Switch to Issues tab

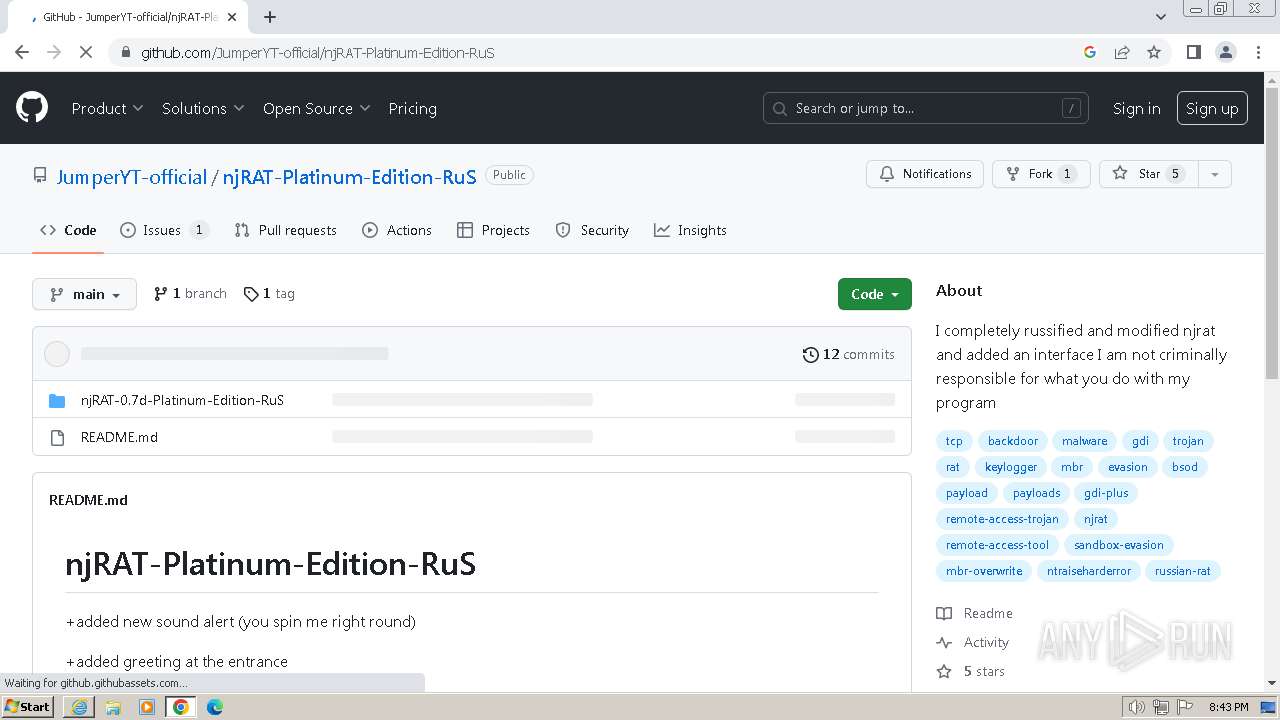click(164, 230)
